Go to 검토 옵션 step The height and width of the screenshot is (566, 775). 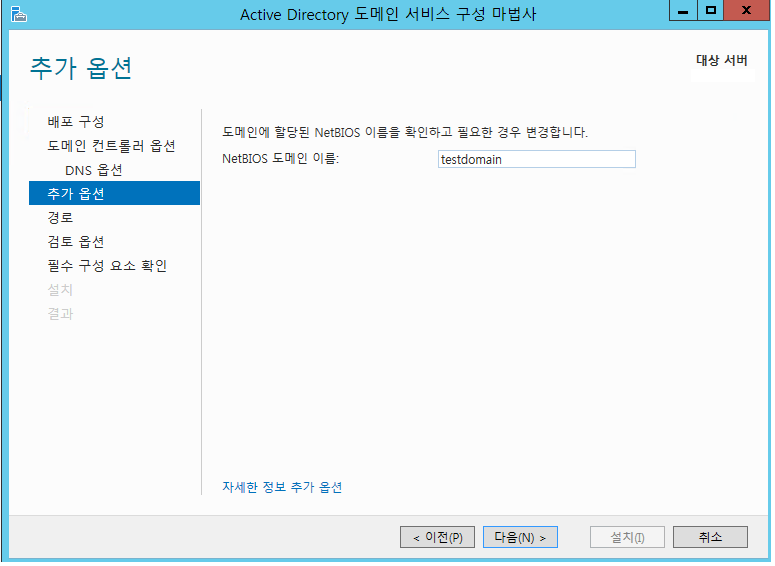pyautogui.click(x=76, y=242)
